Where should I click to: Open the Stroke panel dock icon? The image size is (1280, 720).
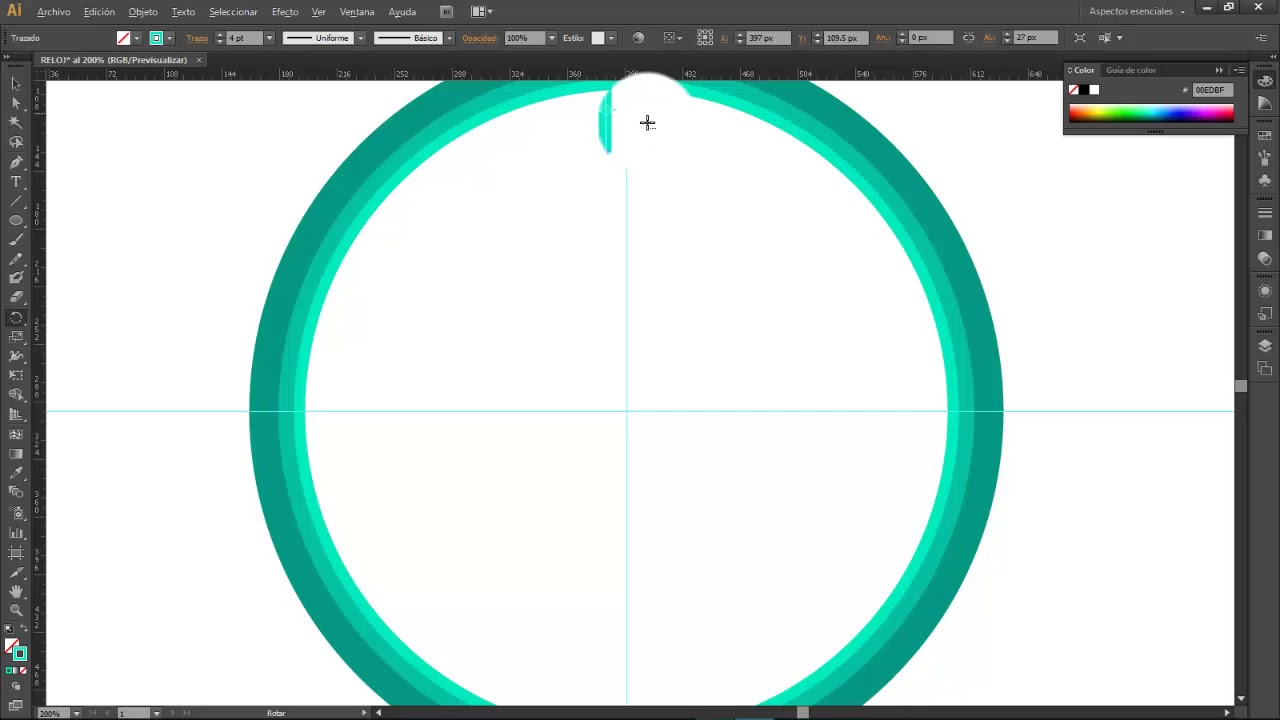coord(1265,213)
